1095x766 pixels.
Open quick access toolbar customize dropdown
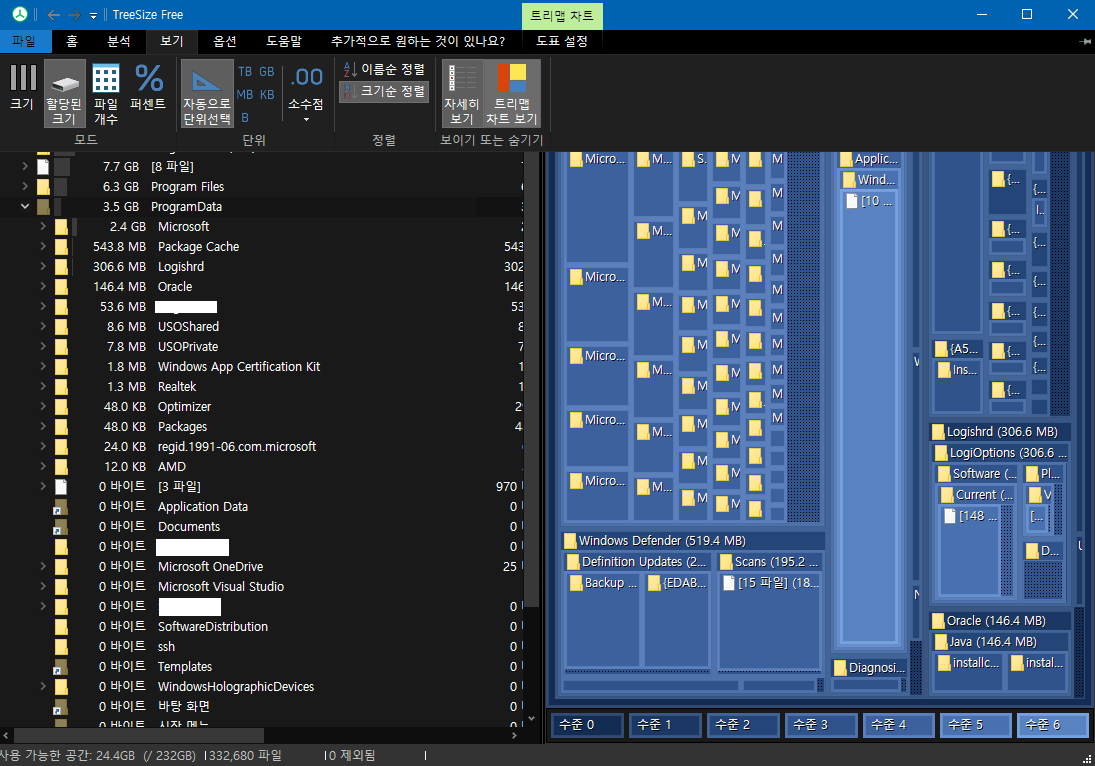point(94,15)
